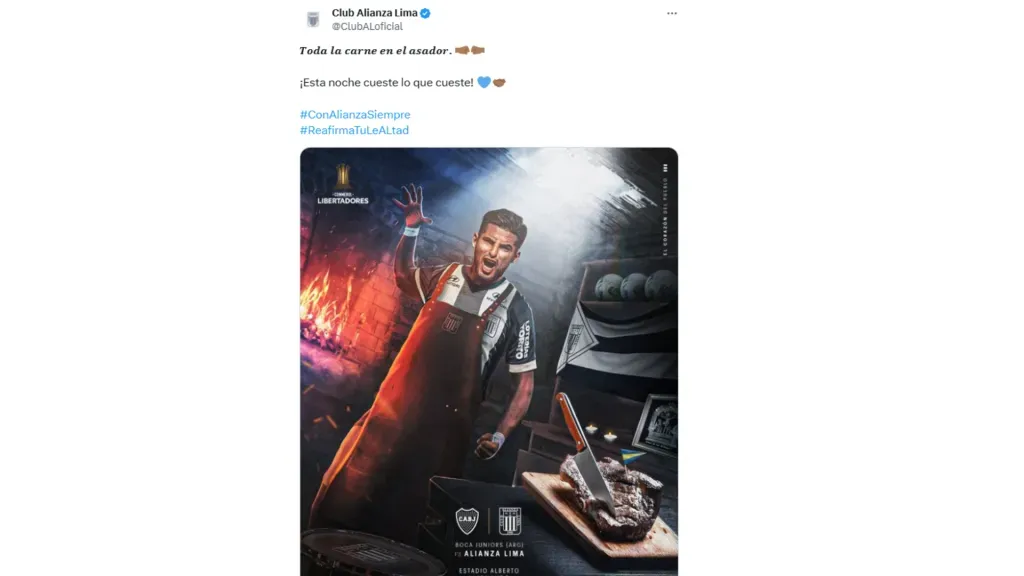This screenshot has height=576, width=1024.
Task: Visit the @ClubALoficial handle
Action: 367,27
